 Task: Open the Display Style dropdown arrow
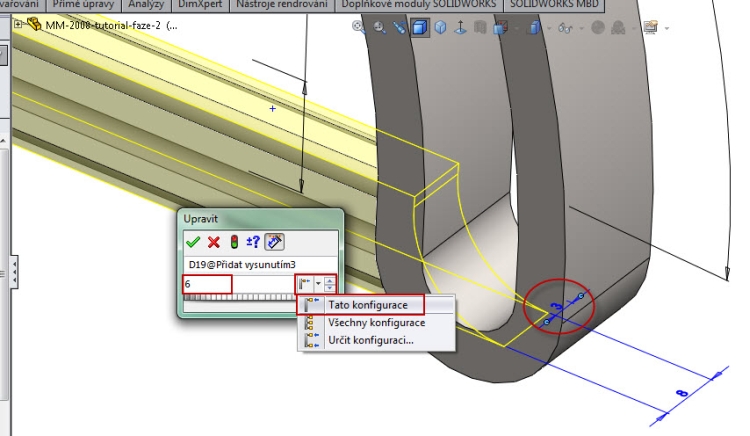549,29
